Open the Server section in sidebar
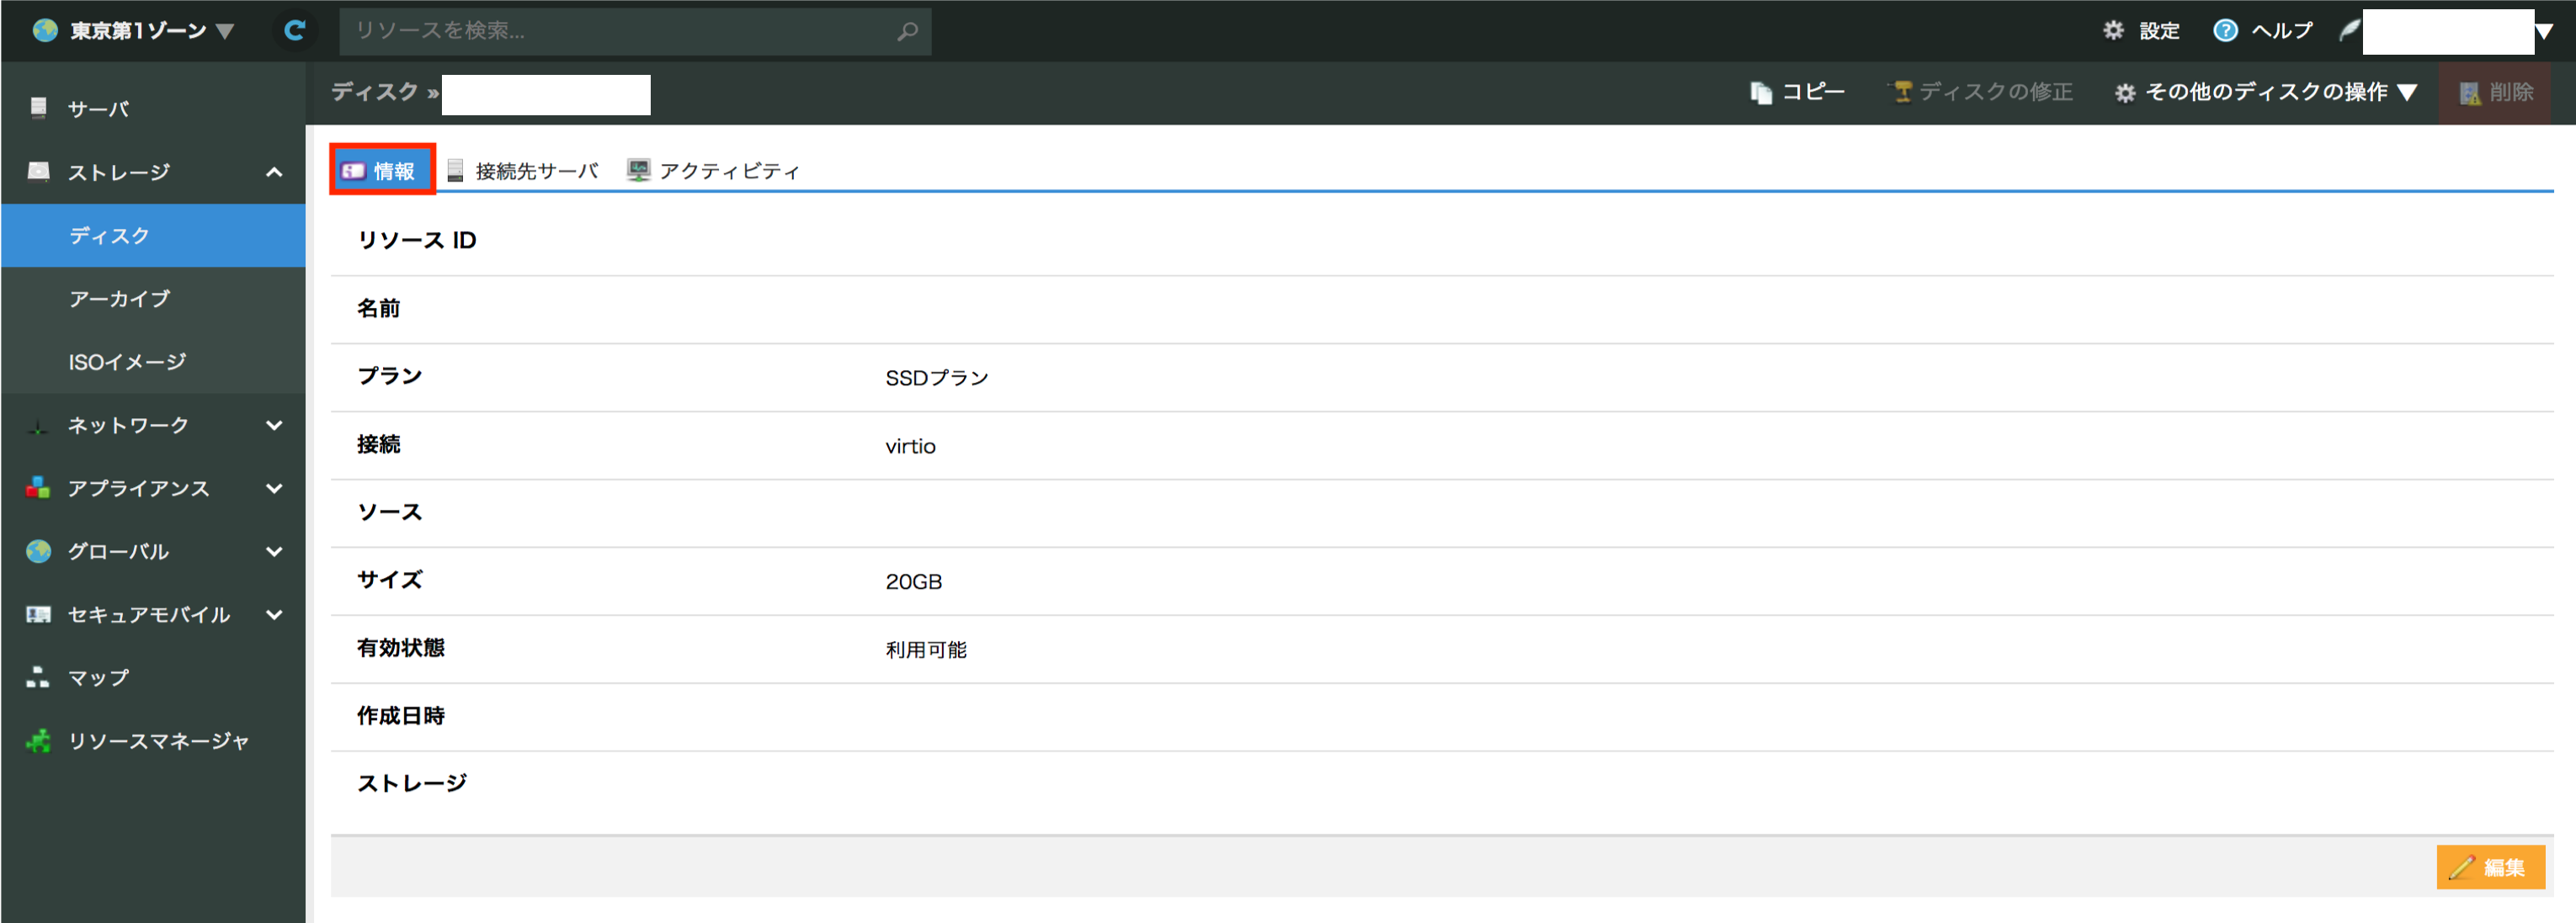 98,109
